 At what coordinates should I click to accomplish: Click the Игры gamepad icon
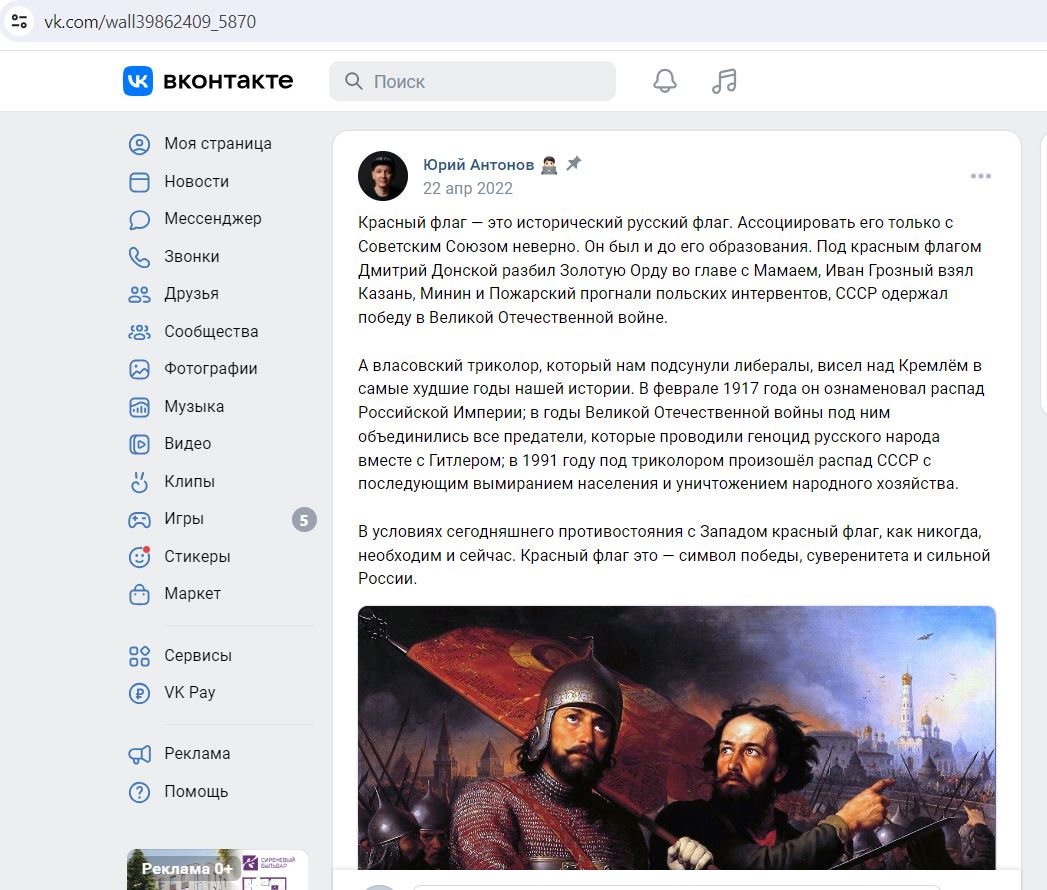point(139,519)
